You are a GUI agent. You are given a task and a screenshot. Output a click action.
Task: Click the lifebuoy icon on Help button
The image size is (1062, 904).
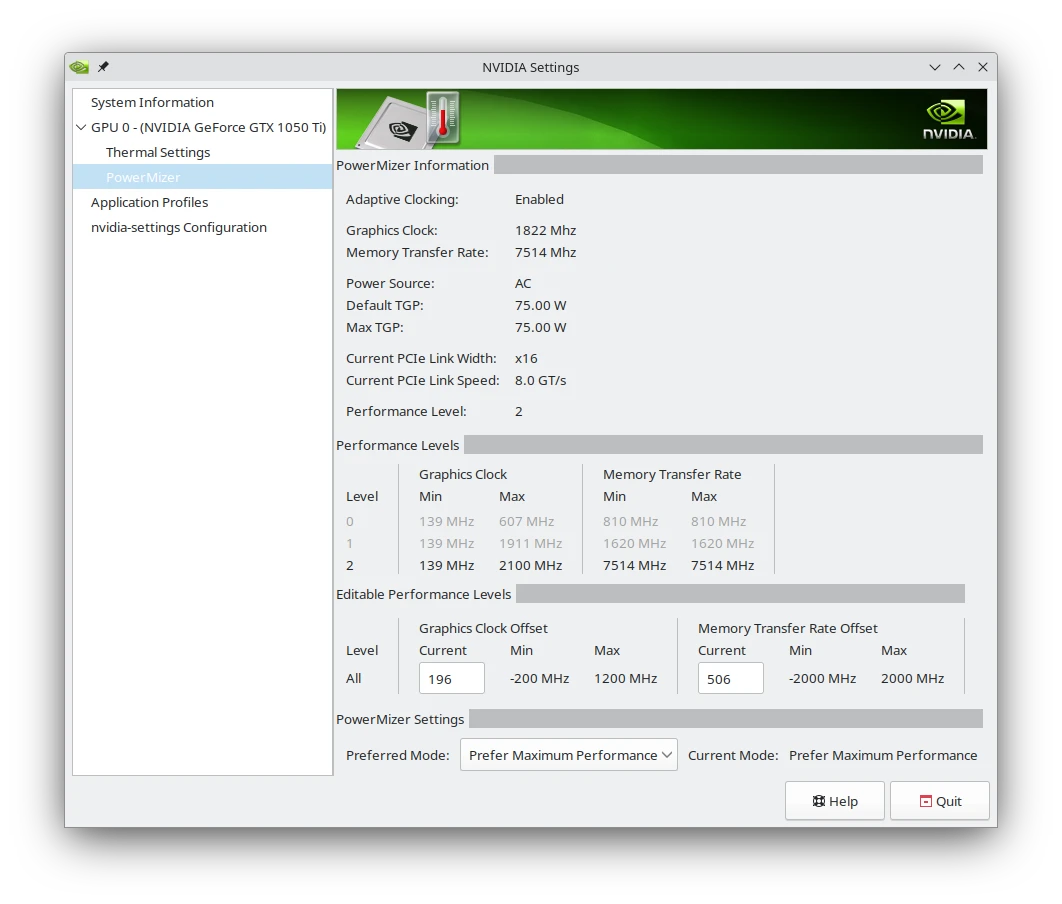tap(818, 801)
